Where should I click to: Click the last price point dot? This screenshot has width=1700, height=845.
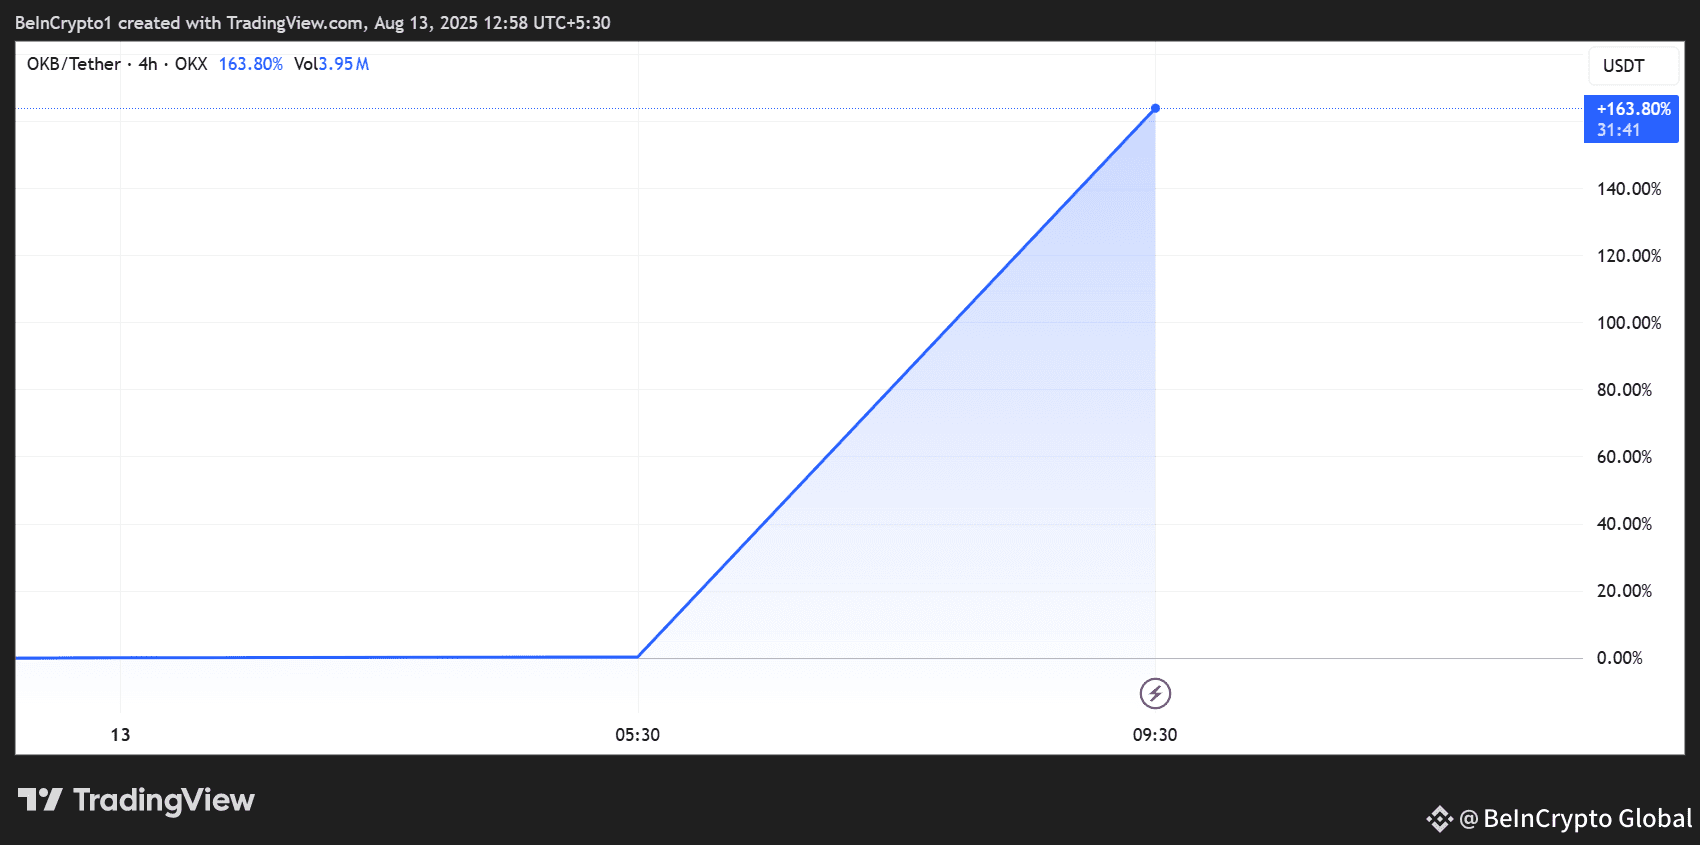(1155, 108)
